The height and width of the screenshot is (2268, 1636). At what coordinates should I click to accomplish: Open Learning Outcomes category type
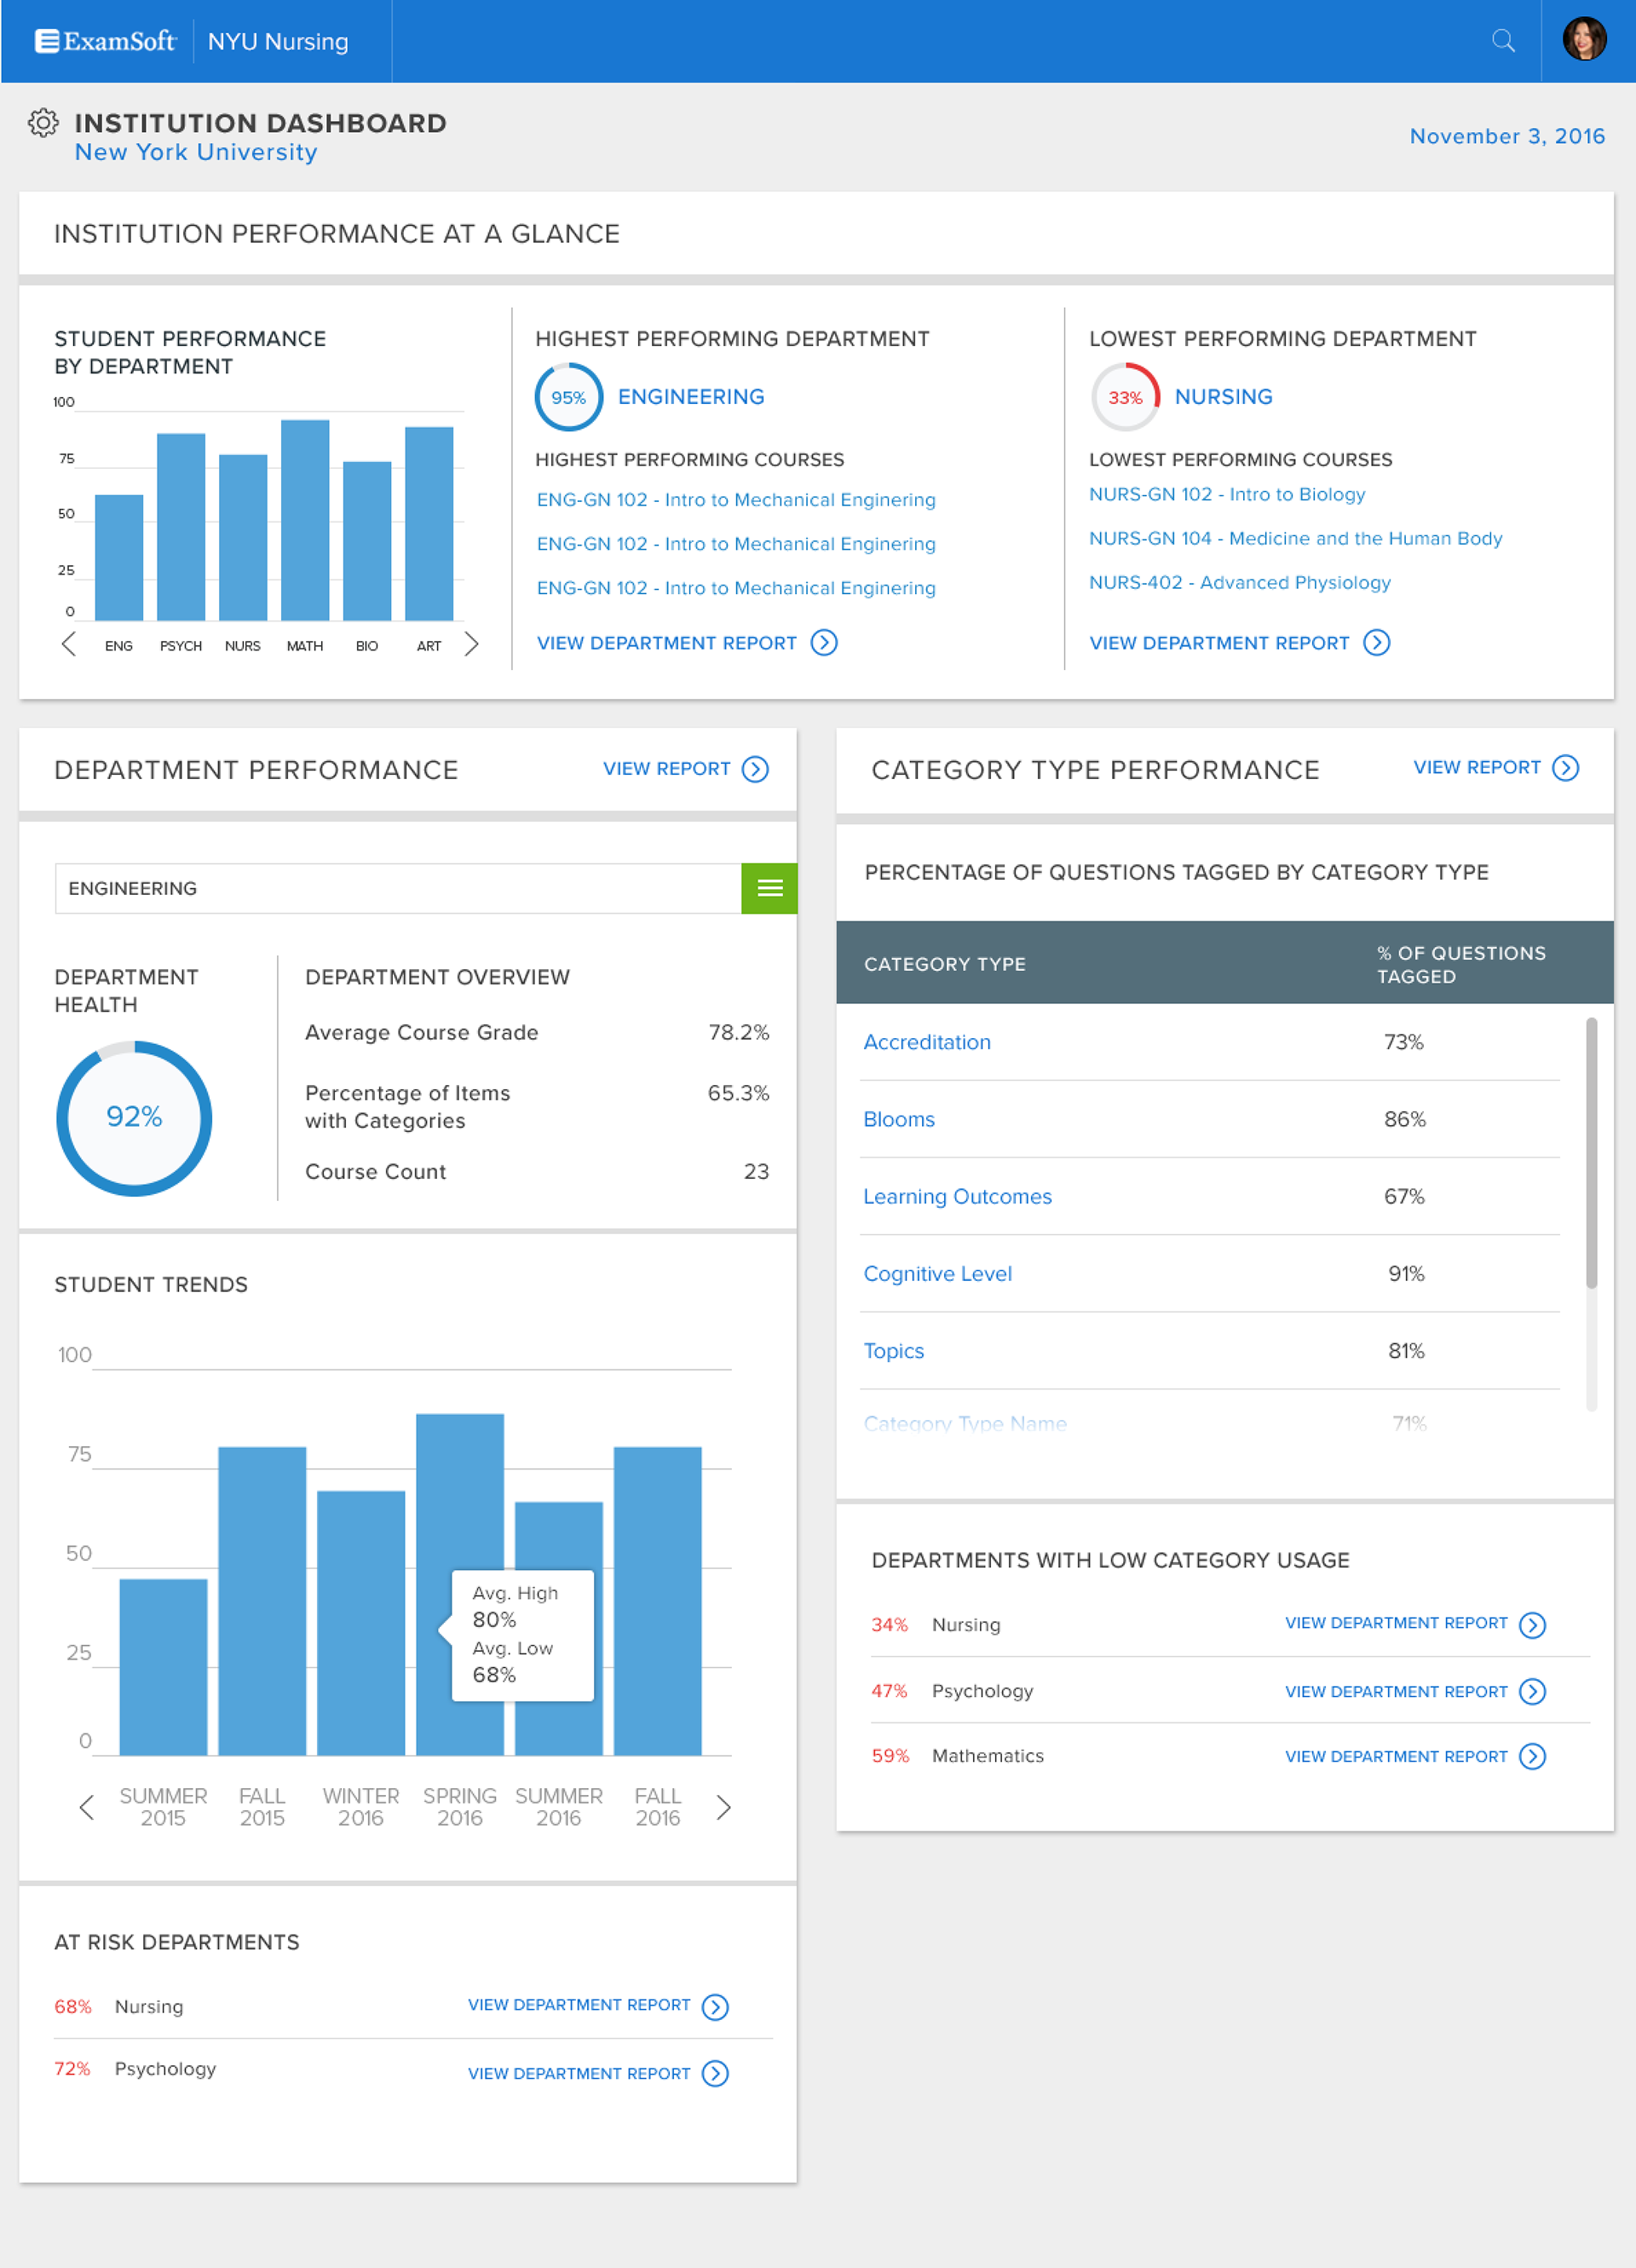click(957, 1196)
